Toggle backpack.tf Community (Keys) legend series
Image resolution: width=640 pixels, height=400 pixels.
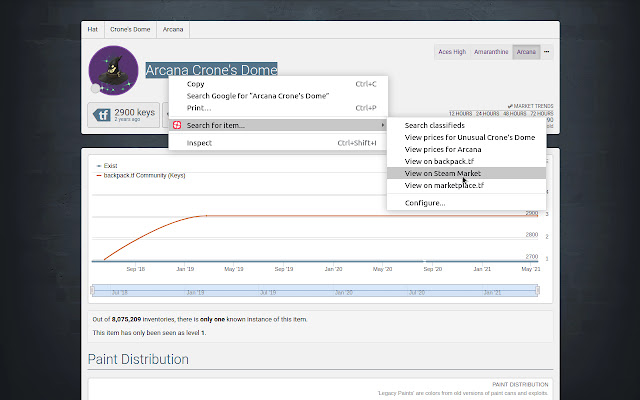coord(141,176)
